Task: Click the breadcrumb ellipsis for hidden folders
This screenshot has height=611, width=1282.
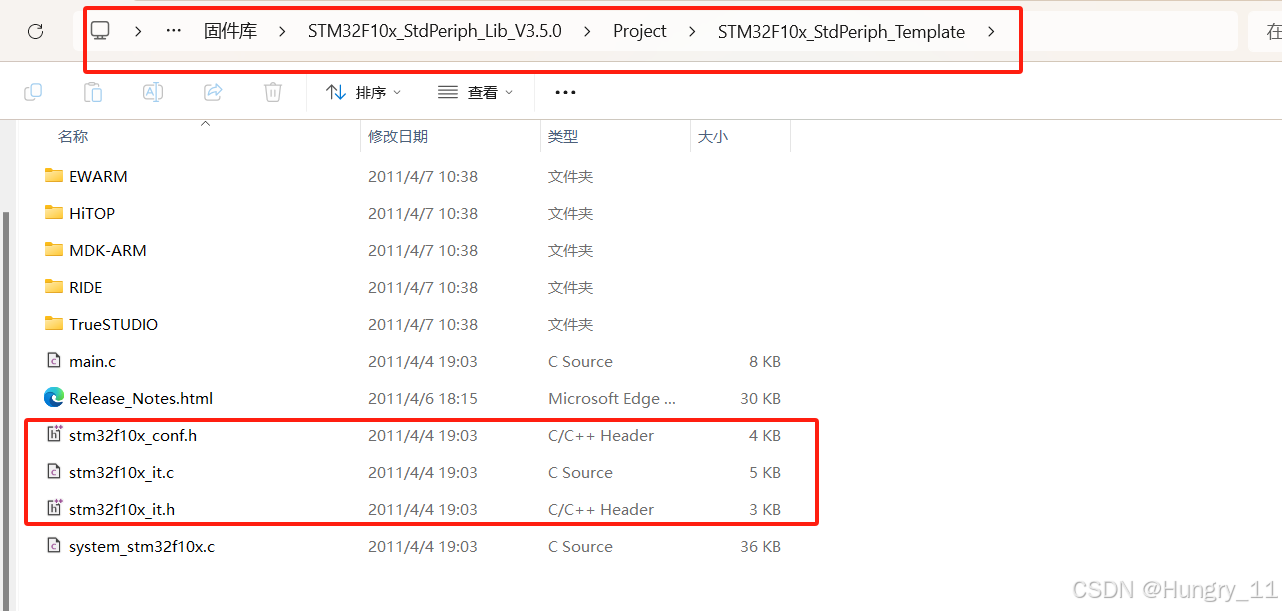Action: point(174,31)
